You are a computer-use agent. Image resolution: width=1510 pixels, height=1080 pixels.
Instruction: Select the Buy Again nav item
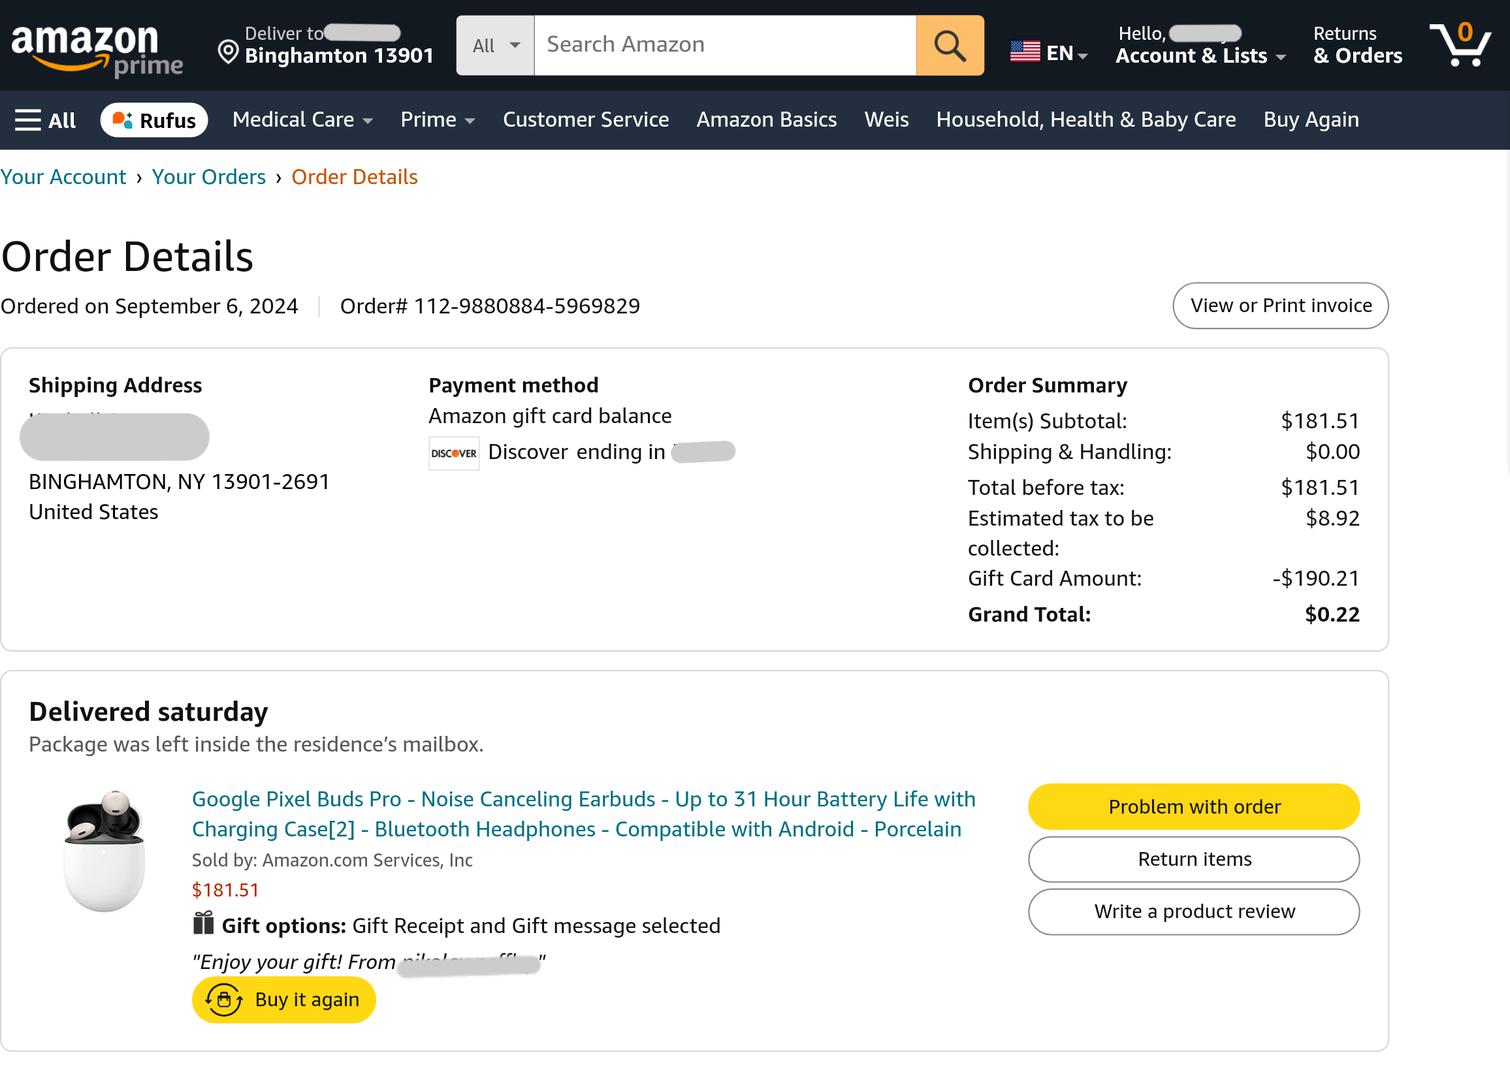[1310, 120]
